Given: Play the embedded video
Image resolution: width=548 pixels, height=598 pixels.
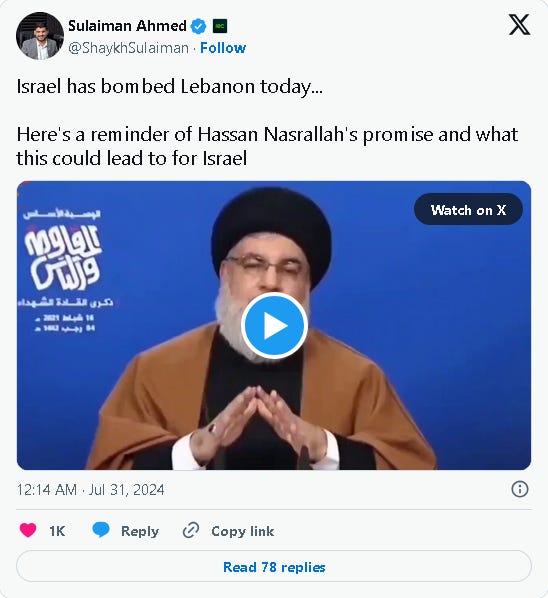Looking at the screenshot, I should pyautogui.click(x=275, y=326).
